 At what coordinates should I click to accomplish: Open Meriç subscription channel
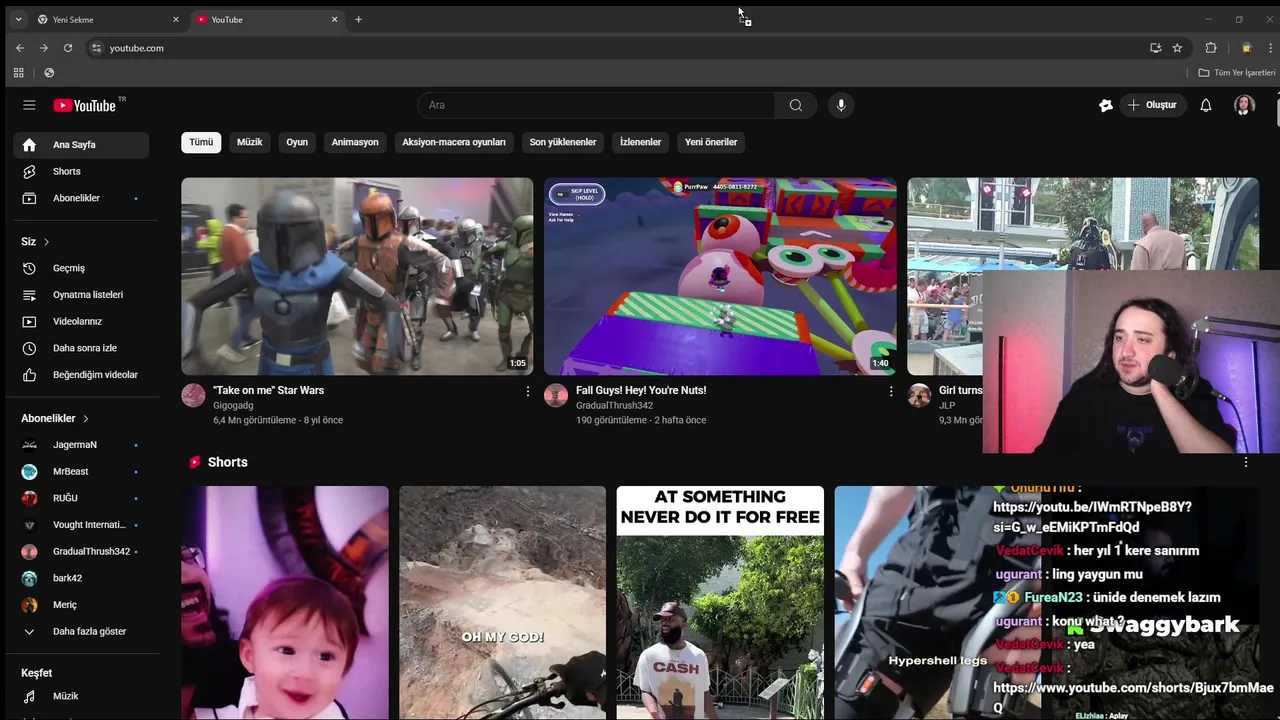point(81,605)
